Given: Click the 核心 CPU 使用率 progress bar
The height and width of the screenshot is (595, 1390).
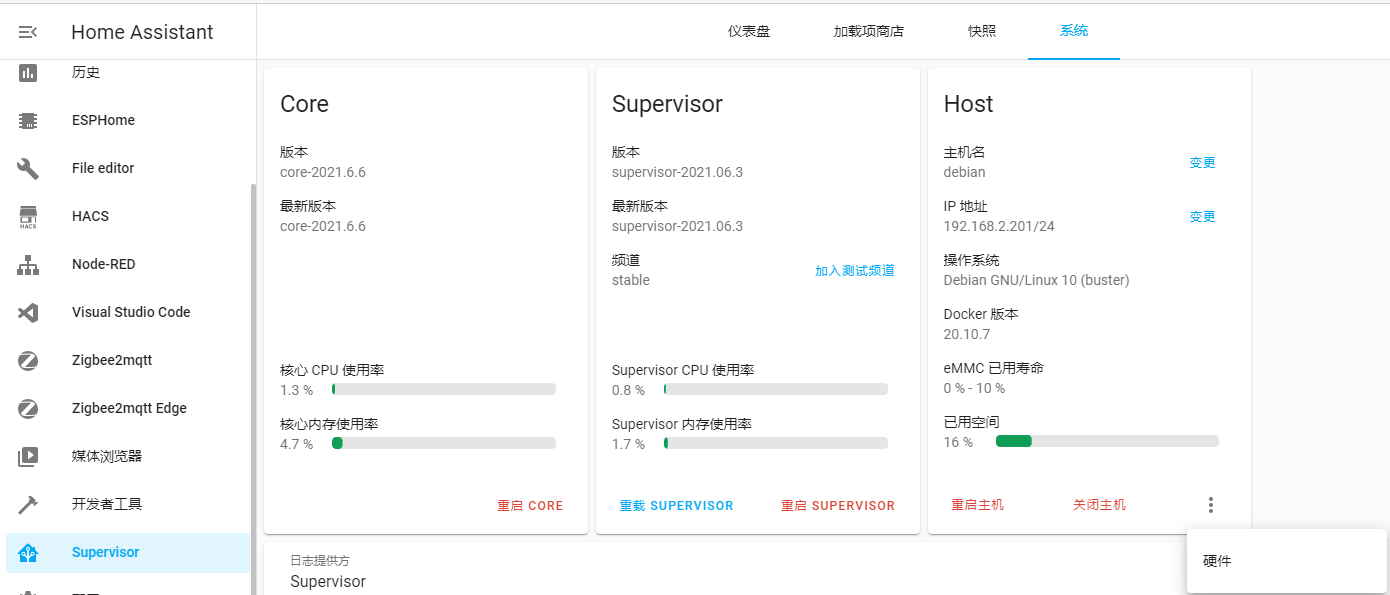Looking at the screenshot, I should click(444, 389).
